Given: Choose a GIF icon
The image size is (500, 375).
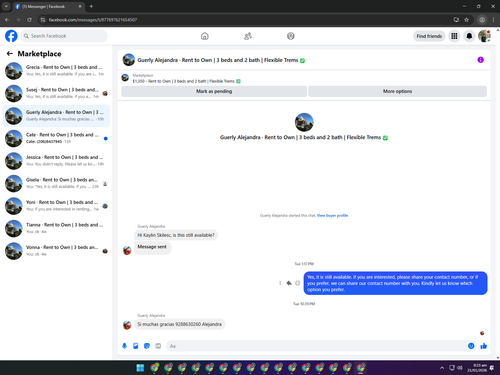Looking at the screenshot, I should pos(158,346).
